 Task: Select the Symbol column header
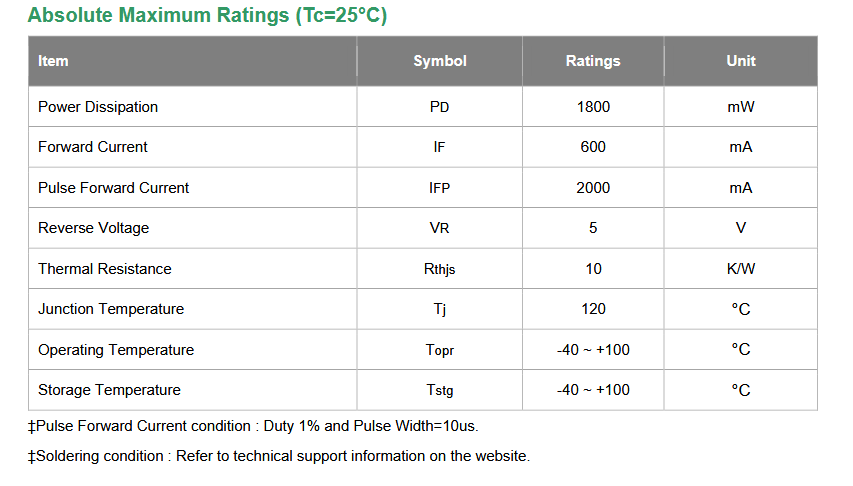click(x=440, y=61)
